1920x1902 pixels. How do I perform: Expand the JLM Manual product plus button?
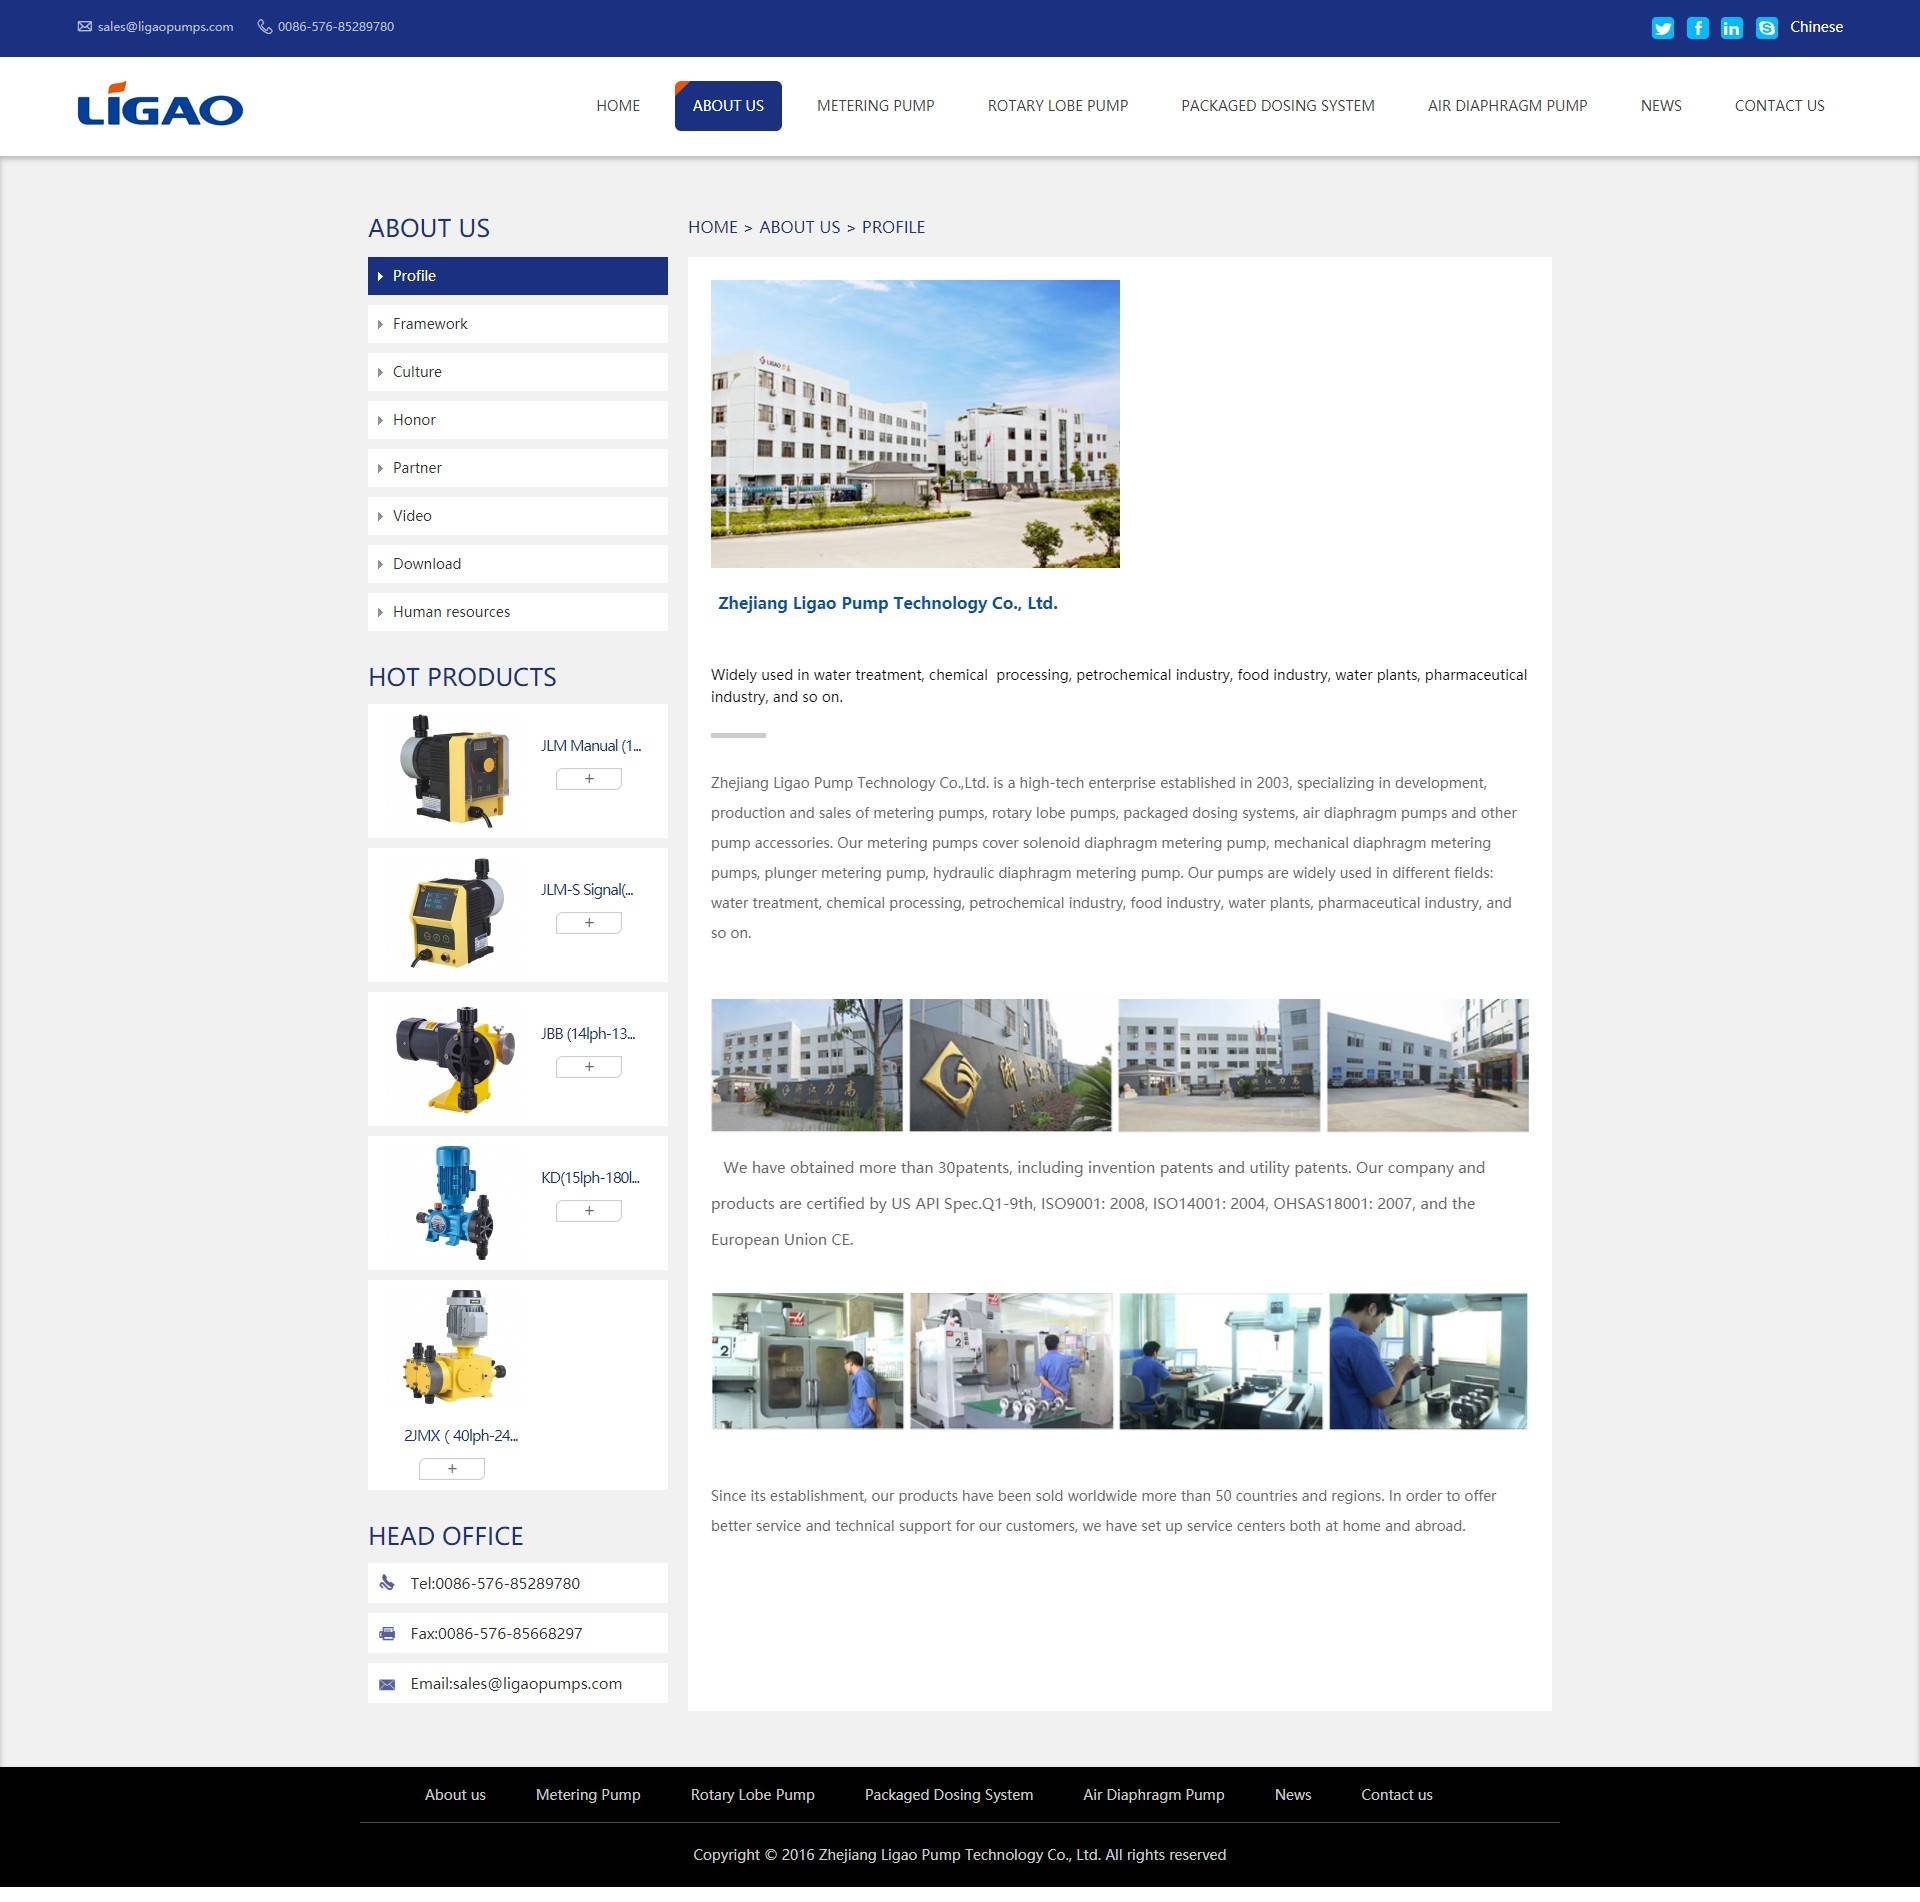[x=588, y=778]
